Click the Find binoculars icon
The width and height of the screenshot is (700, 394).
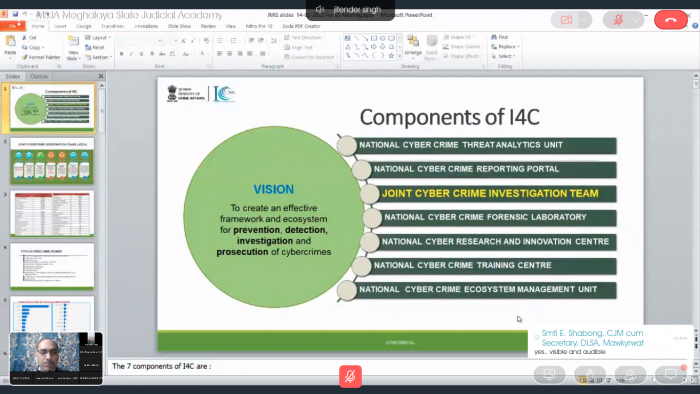click(x=494, y=37)
